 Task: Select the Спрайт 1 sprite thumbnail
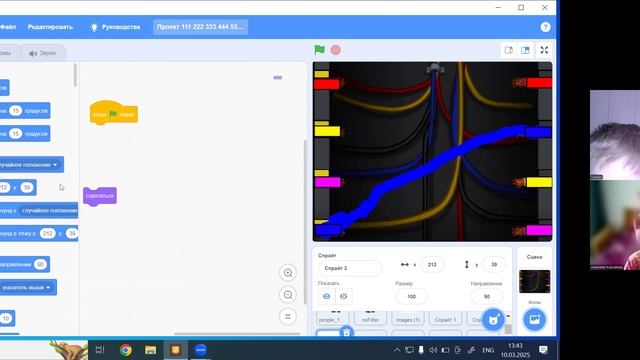click(445, 317)
